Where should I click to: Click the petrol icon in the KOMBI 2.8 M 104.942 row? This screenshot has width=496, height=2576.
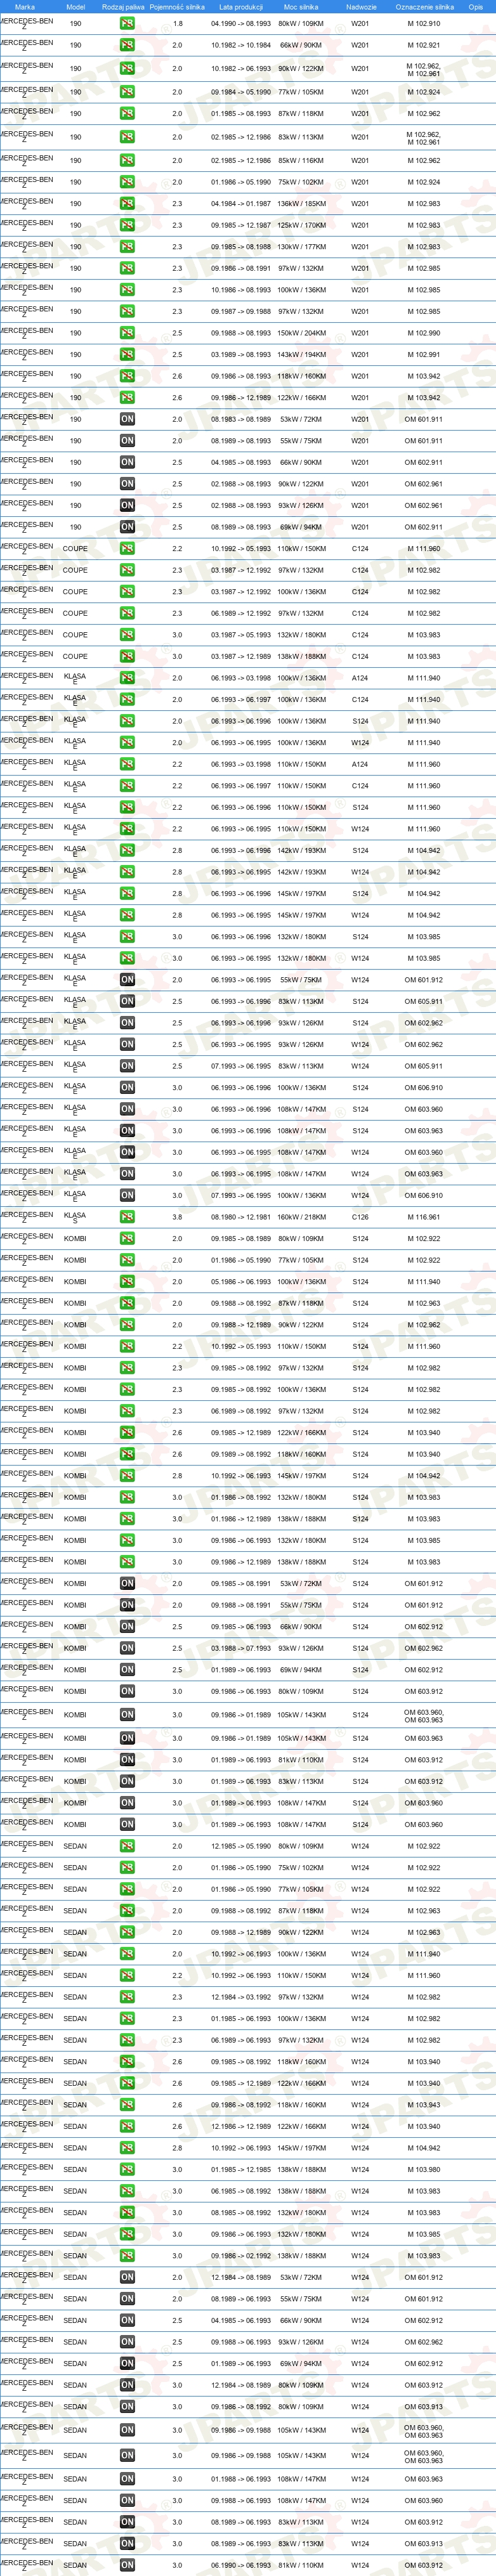127,1476
